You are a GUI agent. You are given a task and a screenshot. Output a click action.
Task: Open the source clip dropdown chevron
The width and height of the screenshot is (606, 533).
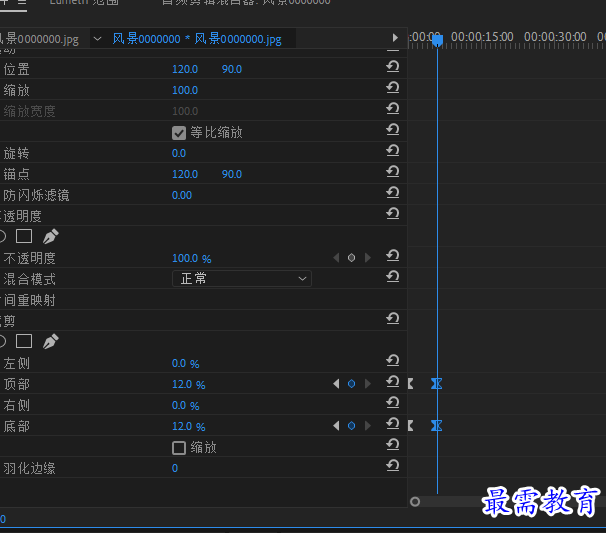tap(97, 39)
